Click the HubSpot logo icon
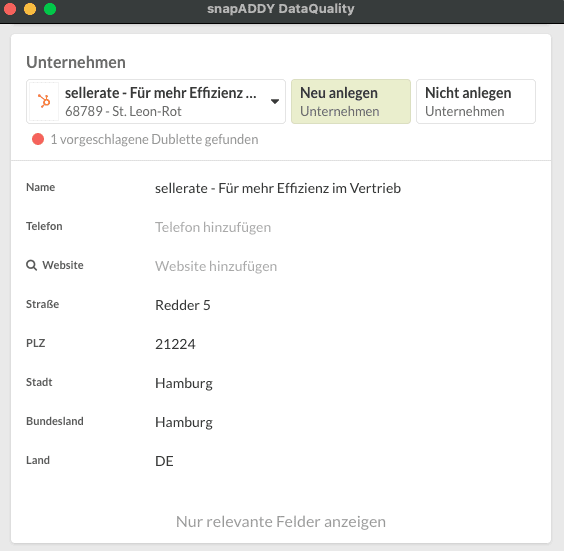Screen dimensions: 564x551 coord(44,101)
